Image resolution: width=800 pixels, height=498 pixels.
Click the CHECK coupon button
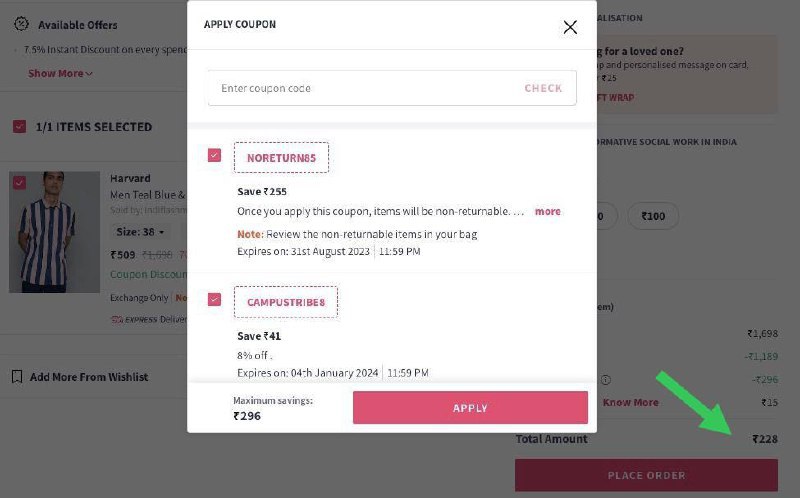coord(543,88)
